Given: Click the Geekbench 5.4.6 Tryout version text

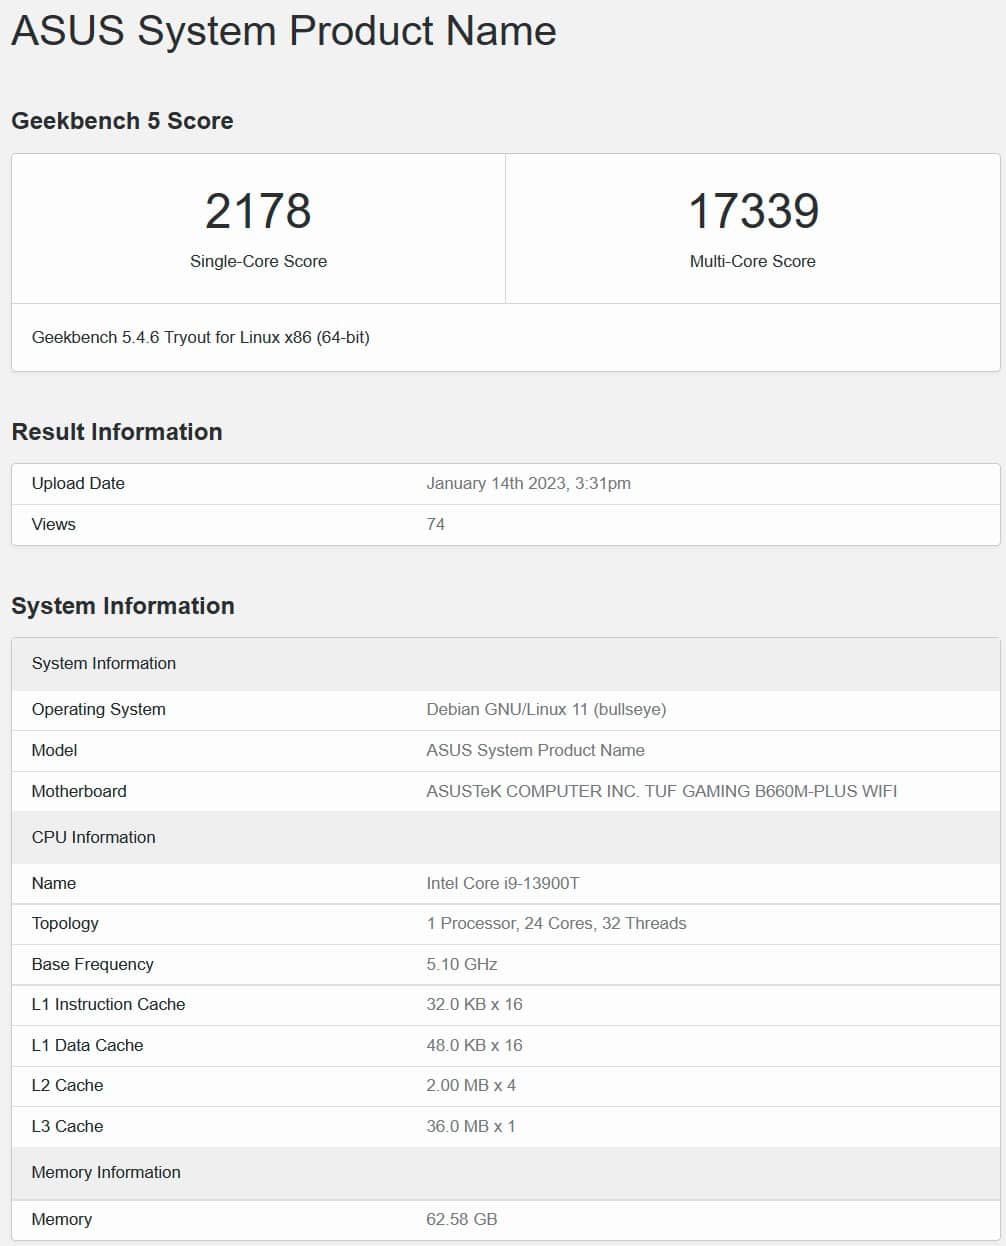Looking at the screenshot, I should pyautogui.click(x=200, y=338).
